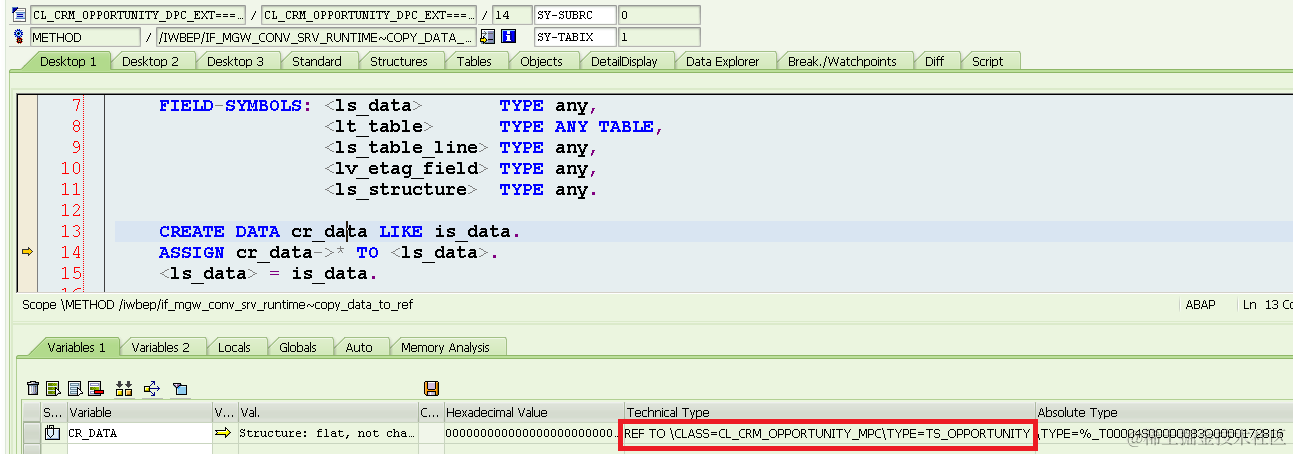The width and height of the screenshot is (1293, 454).
Task: Click the SY-SUBRC value field showing 0
Action: pyautogui.click(x=658, y=16)
